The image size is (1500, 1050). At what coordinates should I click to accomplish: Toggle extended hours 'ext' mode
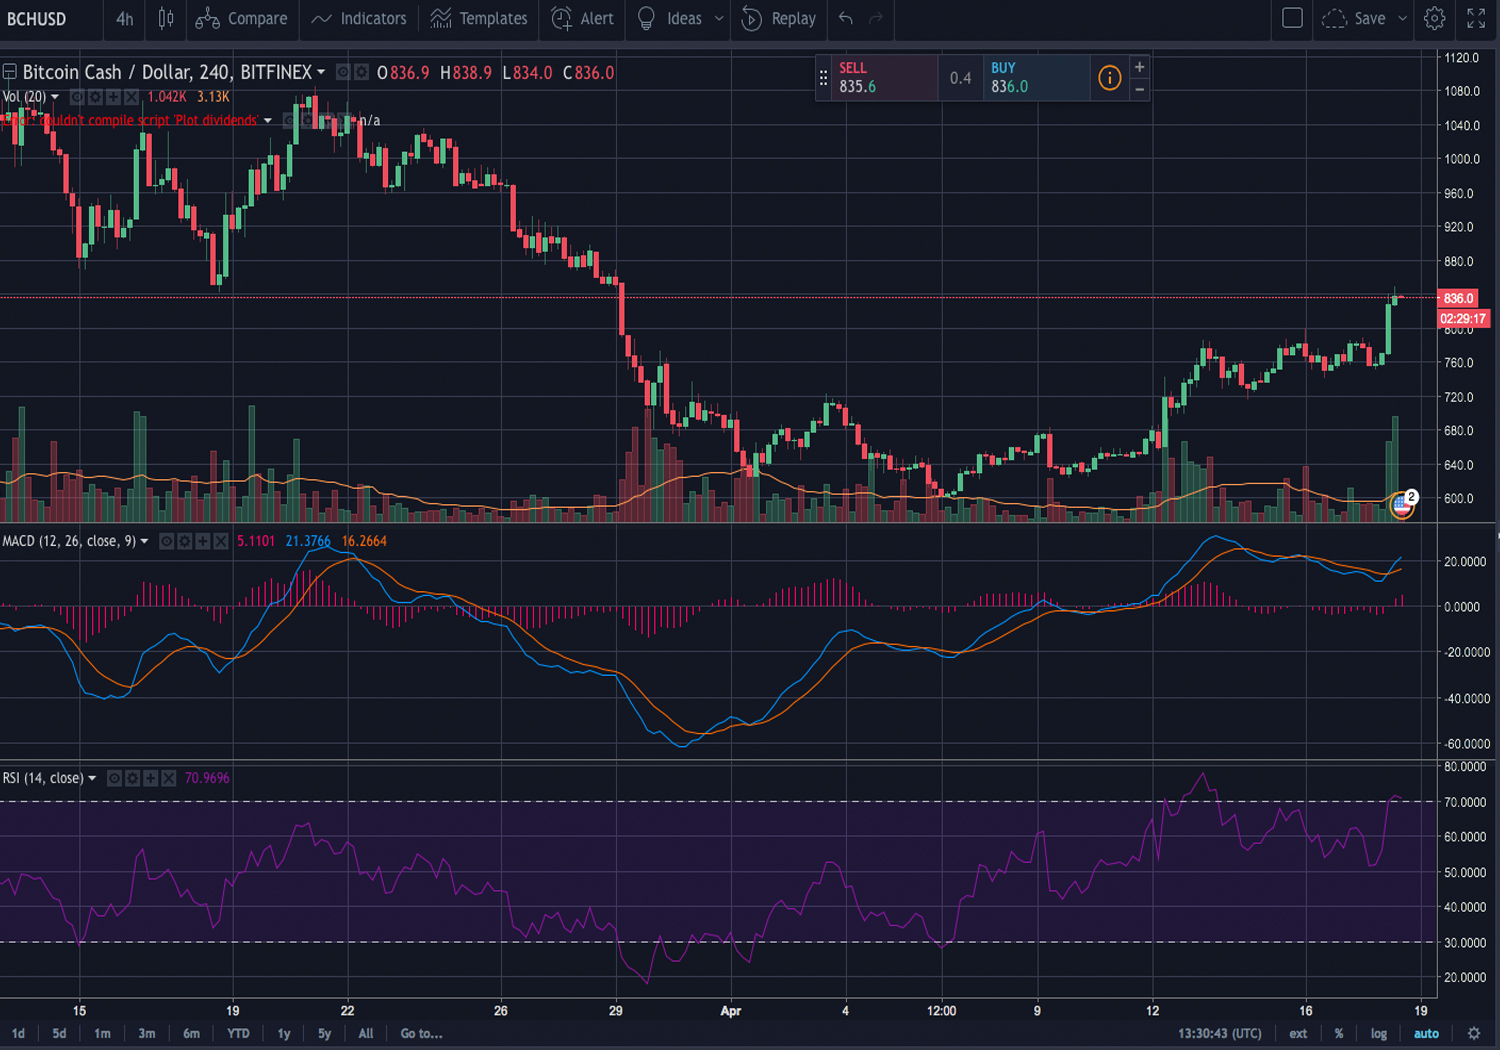pyautogui.click(x=1298, y=1033)
